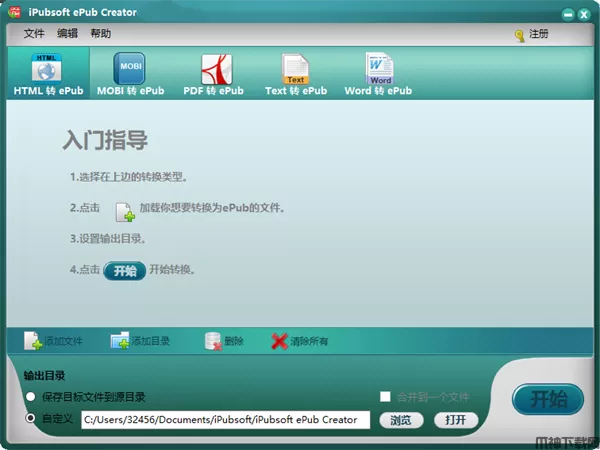This screenshot has height=450, width=600.
Task: Click the key icon next to 注册
Action: point(519,36)
